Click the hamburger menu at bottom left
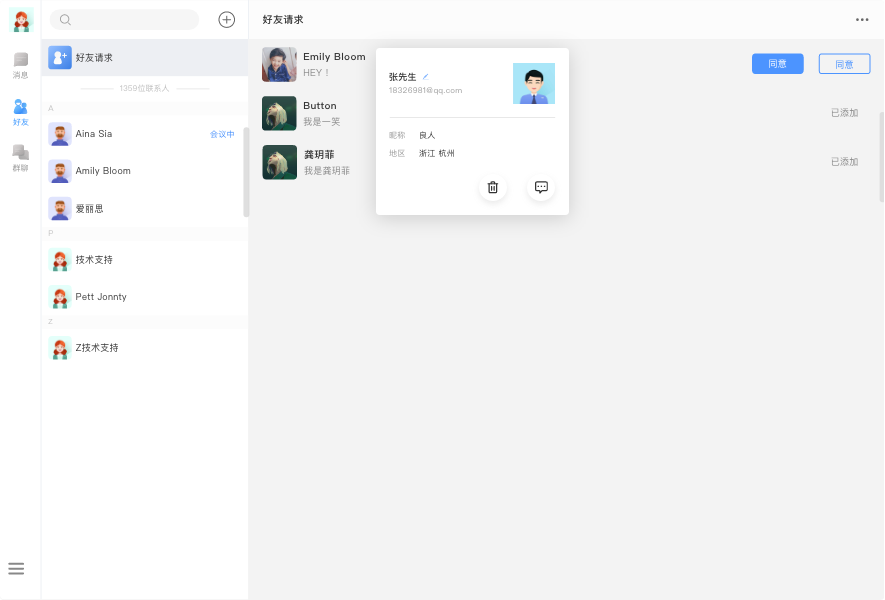This screenshot has height=600, width=885. pyautogui.click(x=16, y=569)
